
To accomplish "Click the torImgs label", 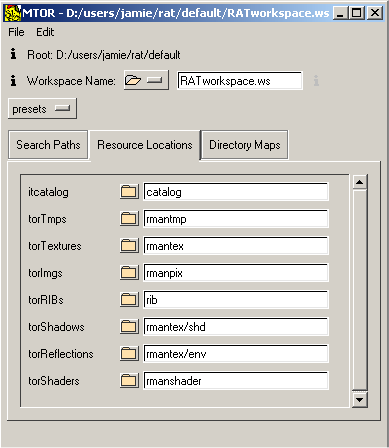I will pos(45,273).
